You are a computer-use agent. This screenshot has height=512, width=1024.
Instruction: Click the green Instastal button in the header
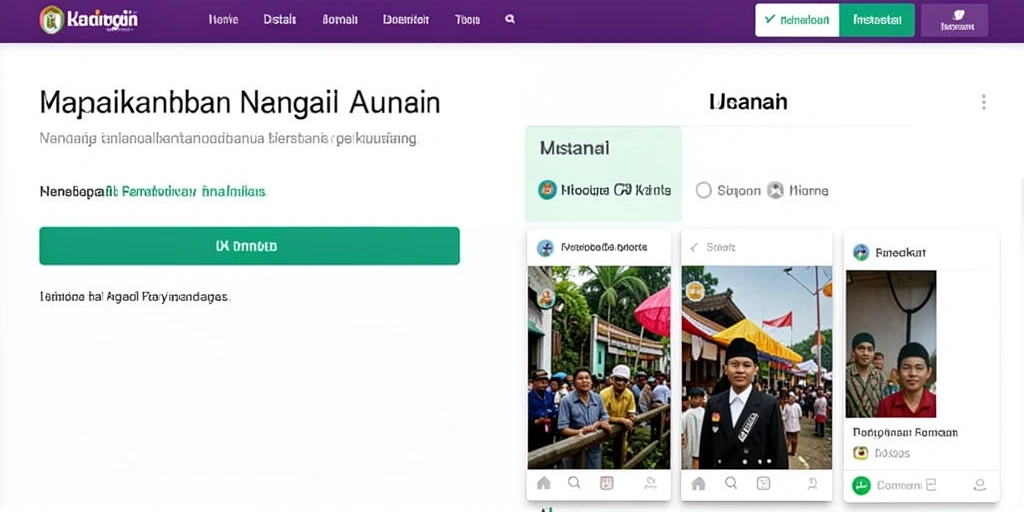pos(876,20)
